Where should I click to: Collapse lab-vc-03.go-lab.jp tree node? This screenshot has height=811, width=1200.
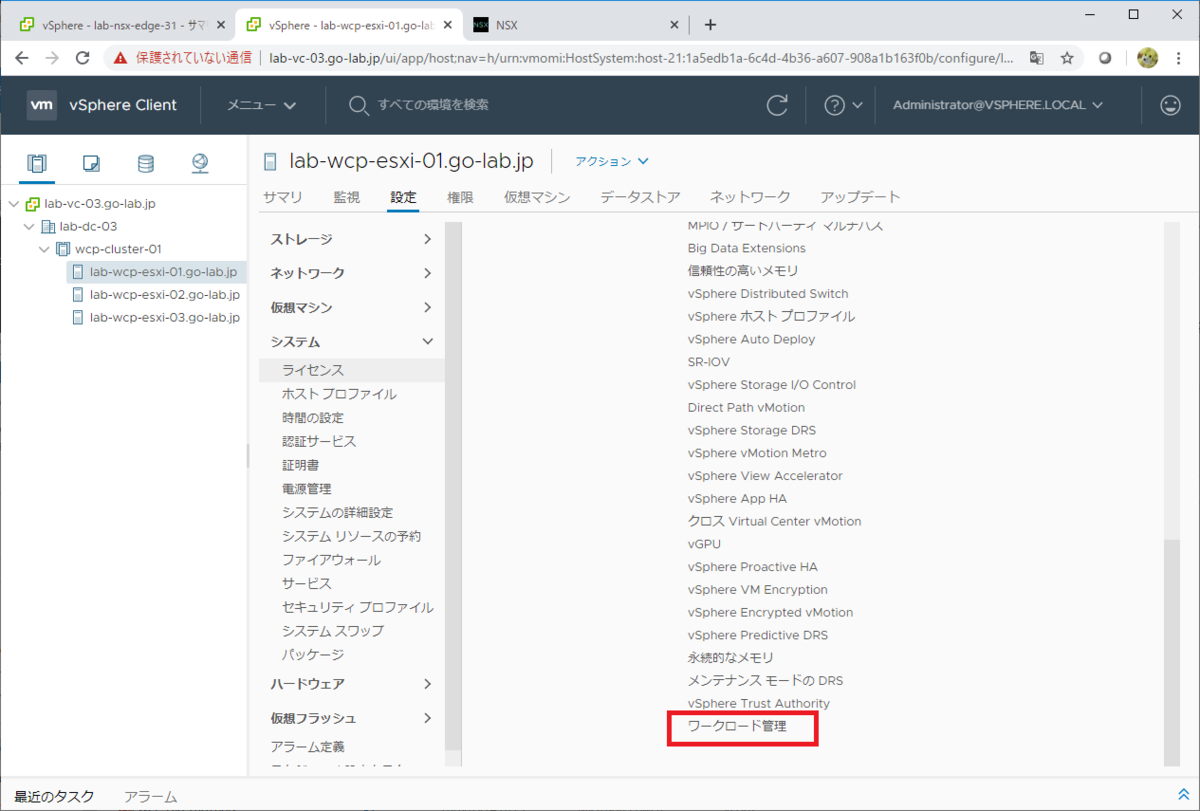pyautogui.click(x=13, y=203)
